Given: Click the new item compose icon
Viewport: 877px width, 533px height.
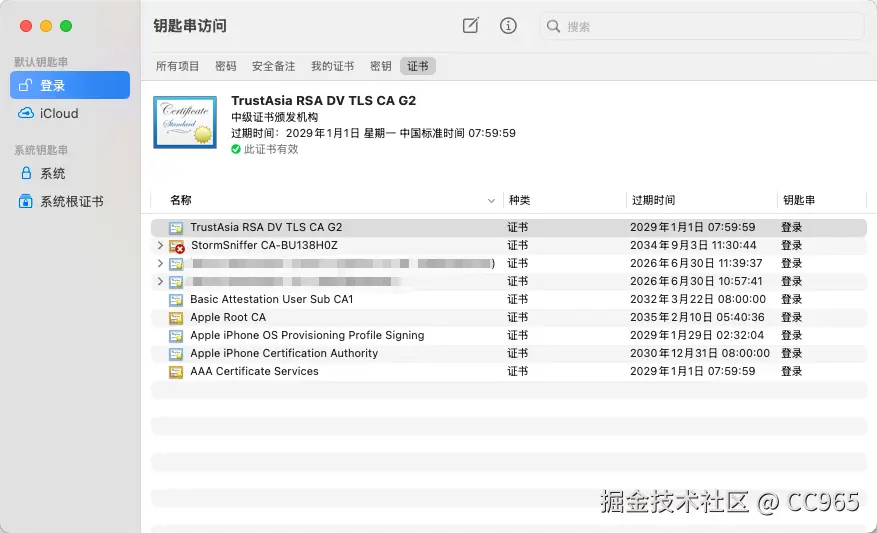Looking at the screenshot, I should [470, 26].
